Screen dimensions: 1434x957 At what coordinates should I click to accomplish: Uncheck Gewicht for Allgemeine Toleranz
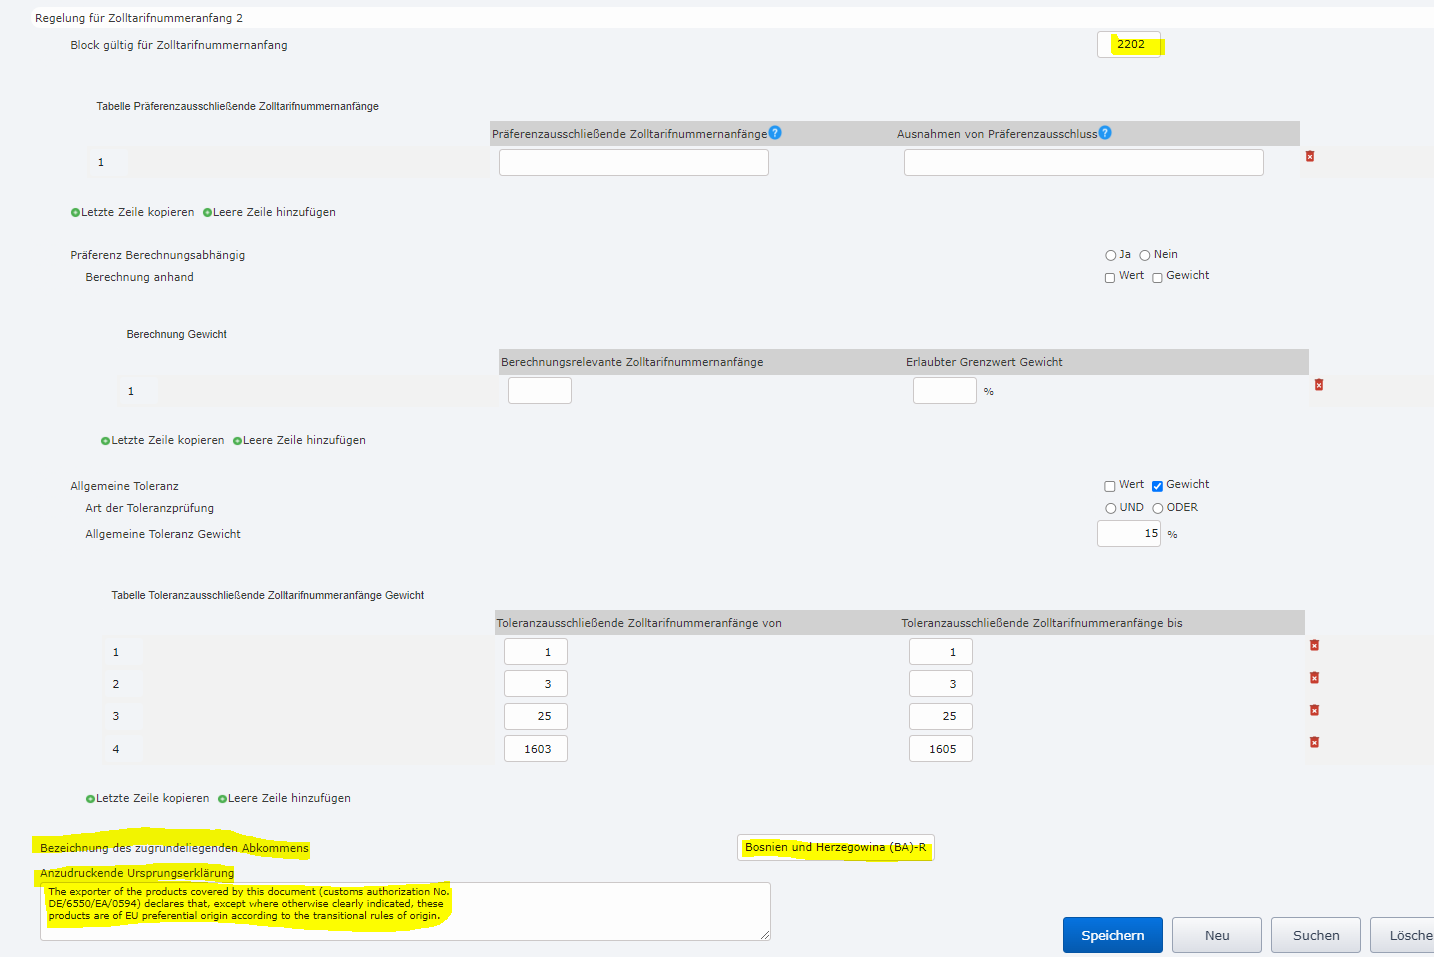[x=1158, y=485]
